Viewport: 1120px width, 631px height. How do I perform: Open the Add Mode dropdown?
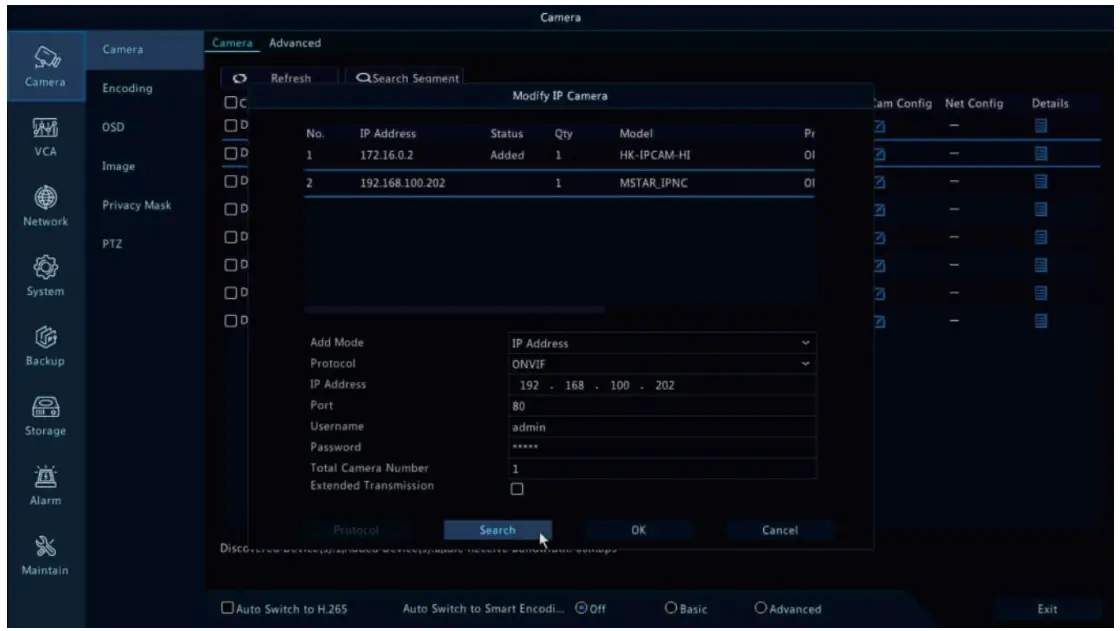661,343
